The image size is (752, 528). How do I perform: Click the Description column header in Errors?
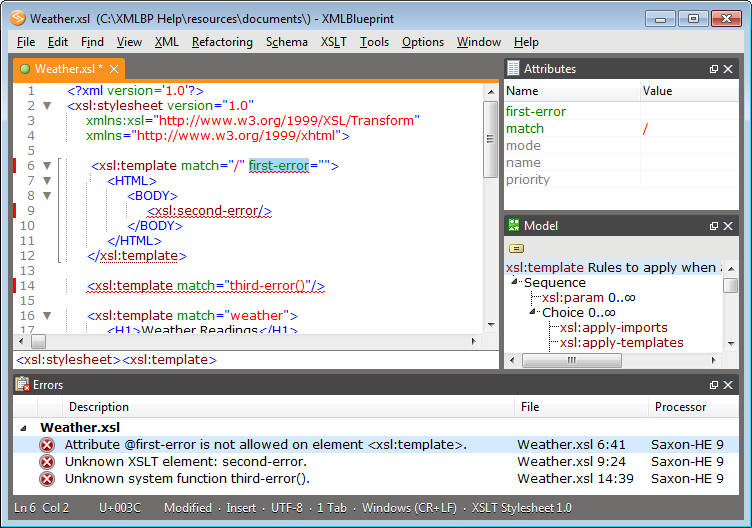click(x=99, y=407)
